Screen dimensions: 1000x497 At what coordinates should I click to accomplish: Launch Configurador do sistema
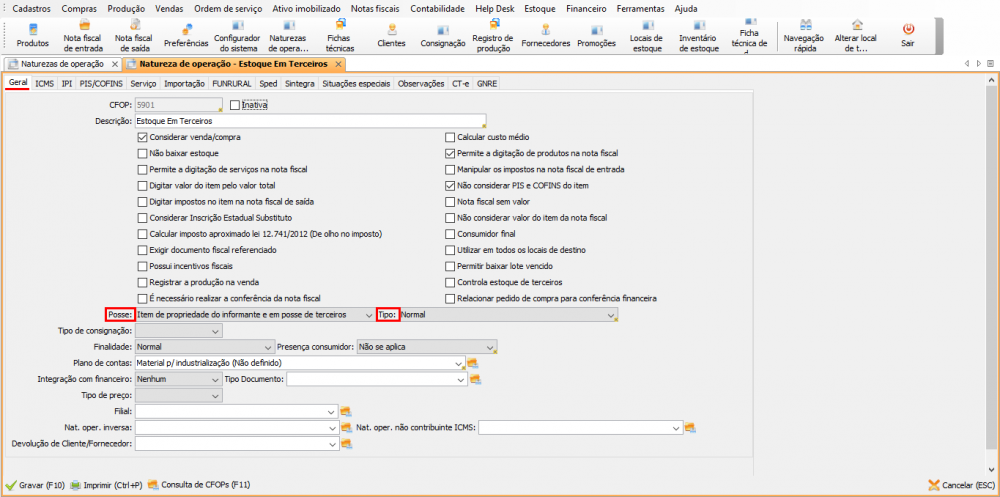[x=236, y=35]
